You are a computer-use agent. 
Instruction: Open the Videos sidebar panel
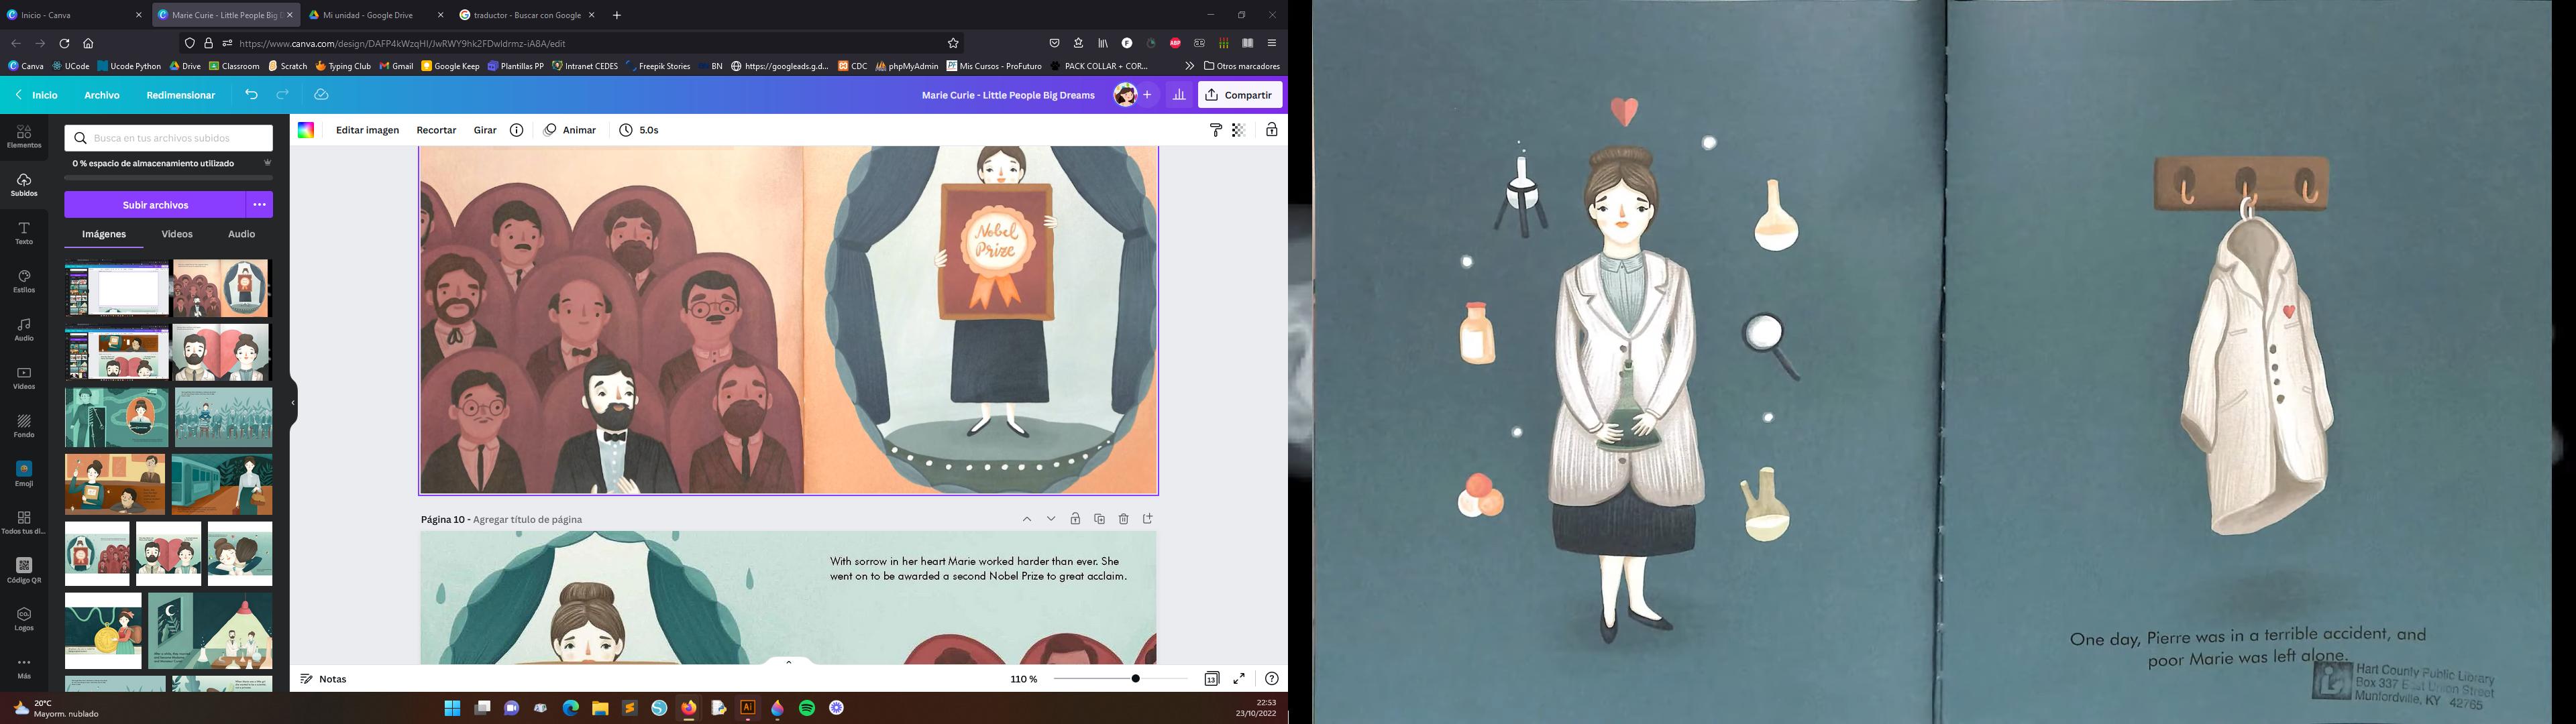24,378
